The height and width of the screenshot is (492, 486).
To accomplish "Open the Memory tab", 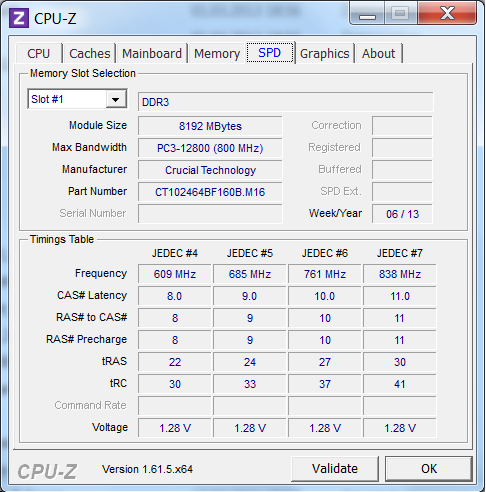I will click(217, 54).
